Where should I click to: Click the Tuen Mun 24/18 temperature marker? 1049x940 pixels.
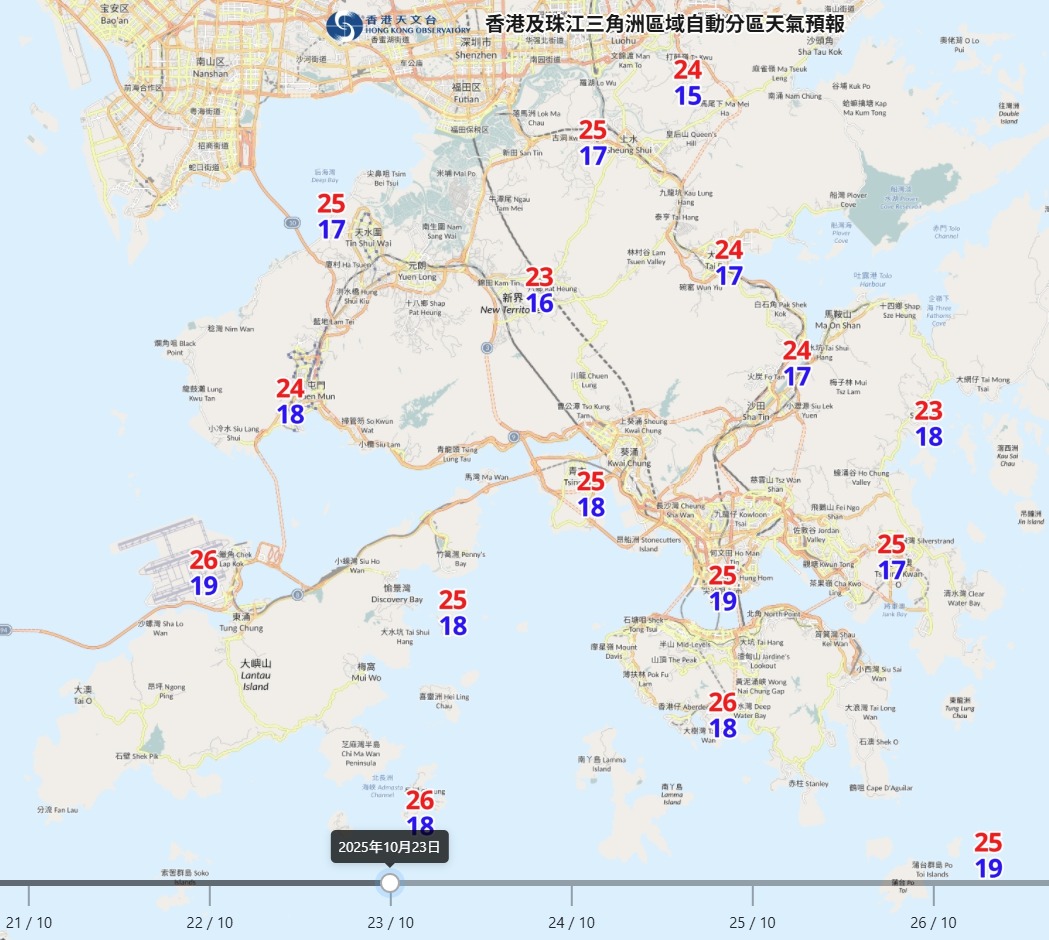[291, 401]
